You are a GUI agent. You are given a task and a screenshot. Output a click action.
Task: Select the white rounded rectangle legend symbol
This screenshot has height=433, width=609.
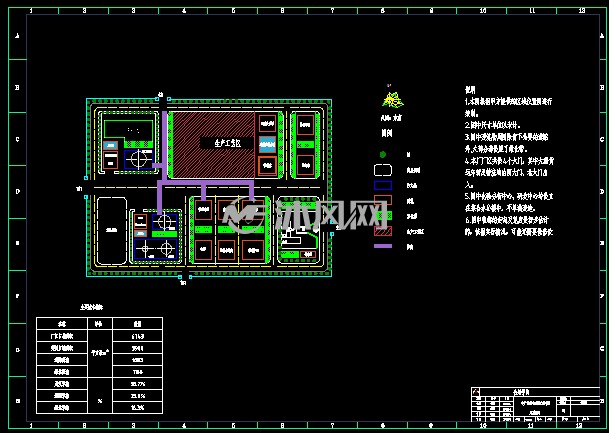point(383,170)
